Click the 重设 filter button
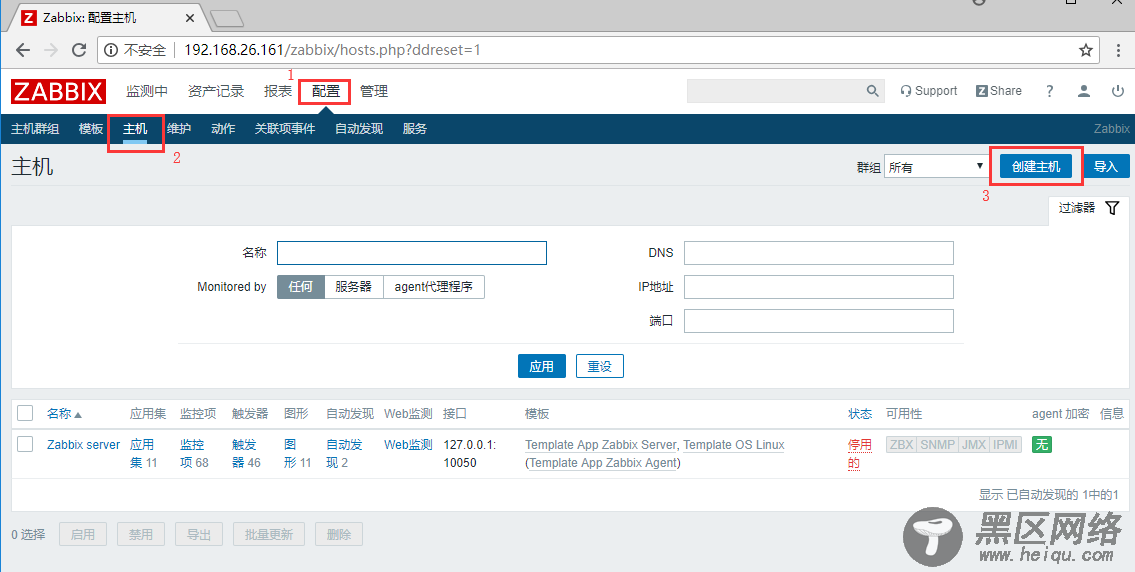The width and height of the screenshot is (1135, 572). (x=599, y=366)
